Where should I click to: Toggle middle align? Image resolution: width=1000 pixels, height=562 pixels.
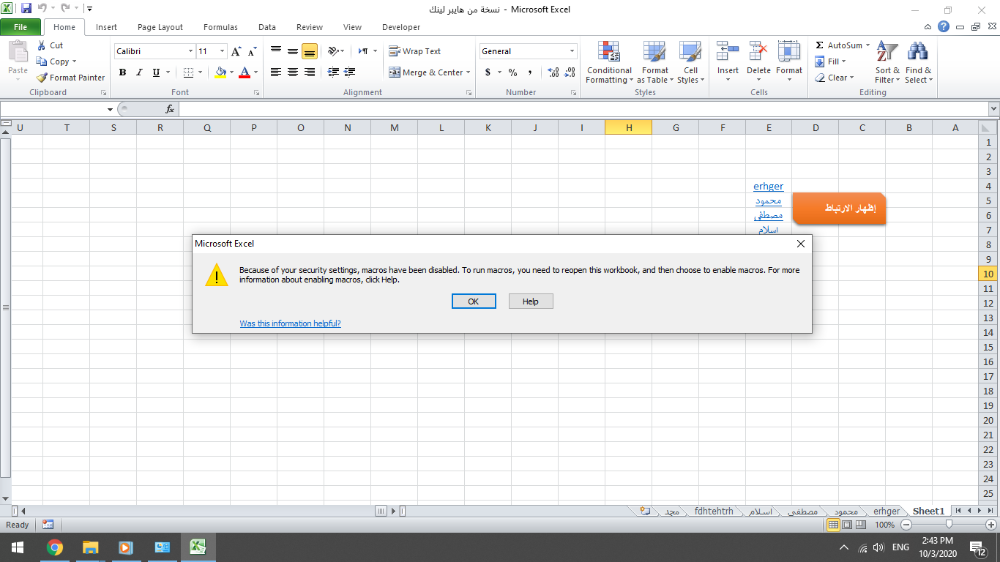(x=292, y=50)
